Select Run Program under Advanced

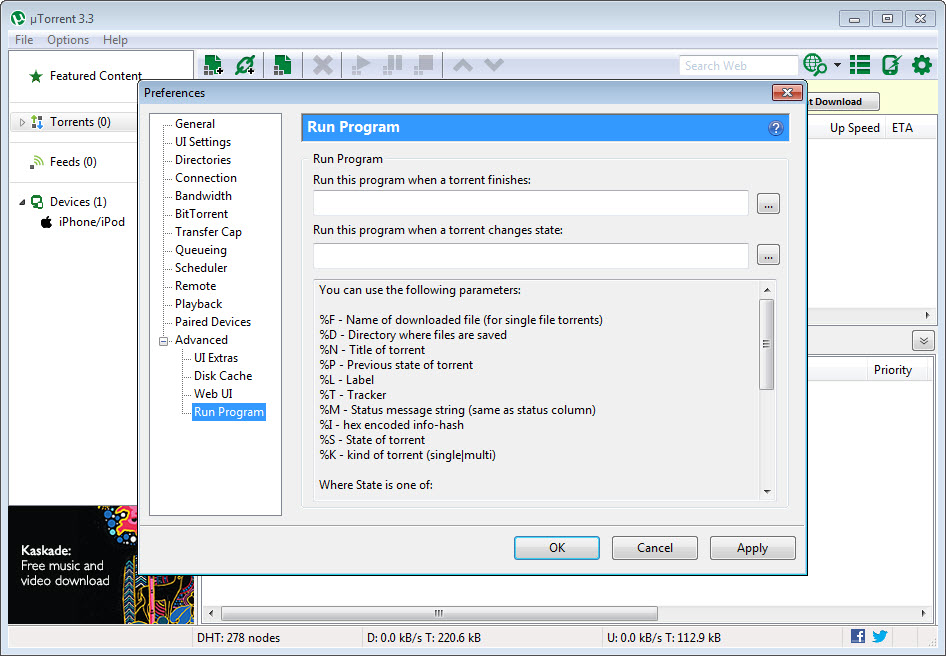click(x=229, y=412)
